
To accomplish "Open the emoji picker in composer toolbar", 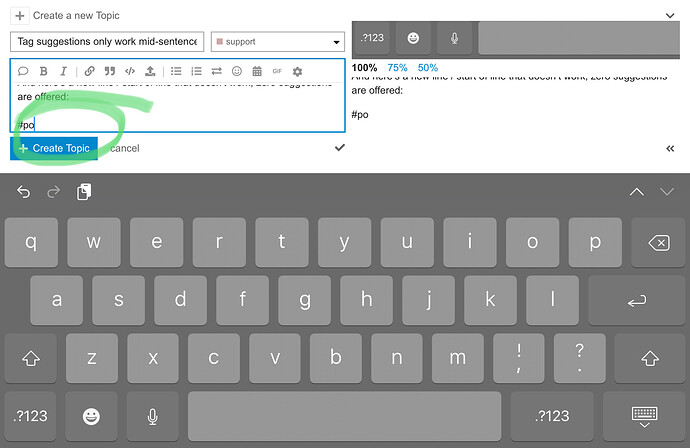I will [237, 71].
